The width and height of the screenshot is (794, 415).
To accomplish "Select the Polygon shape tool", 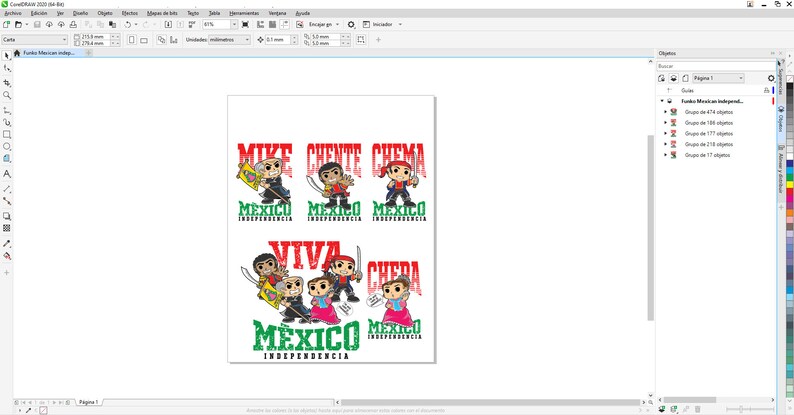I will click(7, 159).
